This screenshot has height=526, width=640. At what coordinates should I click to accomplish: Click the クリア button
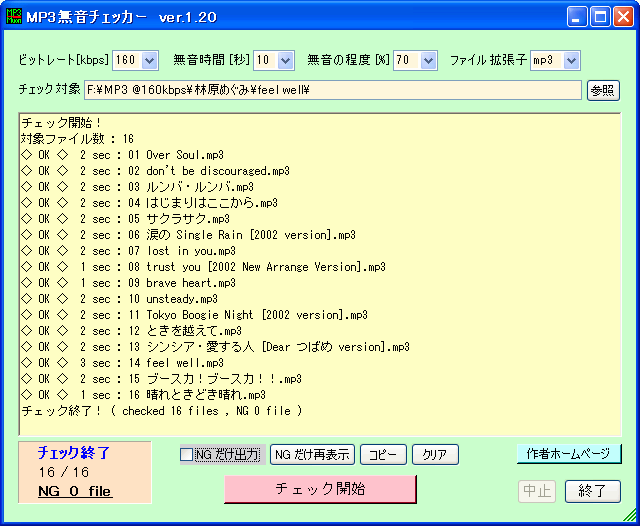coord(436,454)
